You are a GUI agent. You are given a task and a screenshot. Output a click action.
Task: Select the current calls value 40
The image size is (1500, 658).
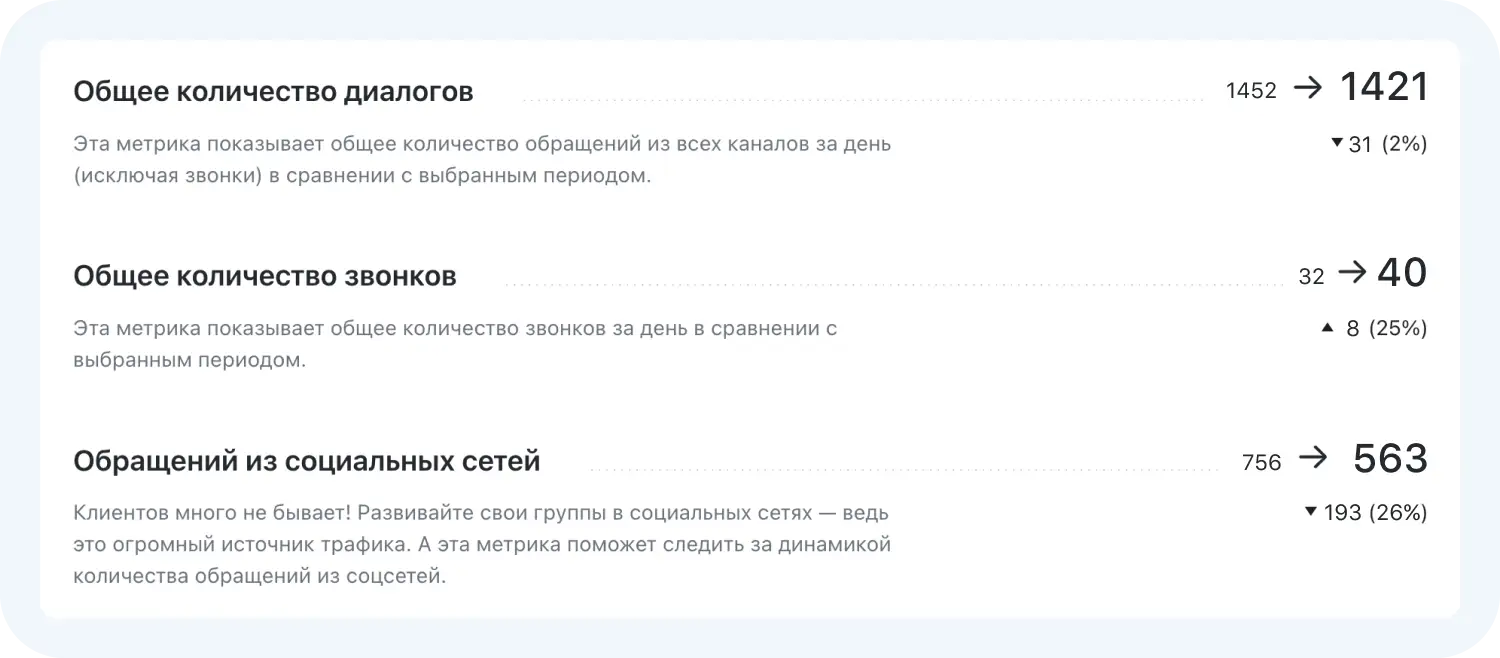1402,273
